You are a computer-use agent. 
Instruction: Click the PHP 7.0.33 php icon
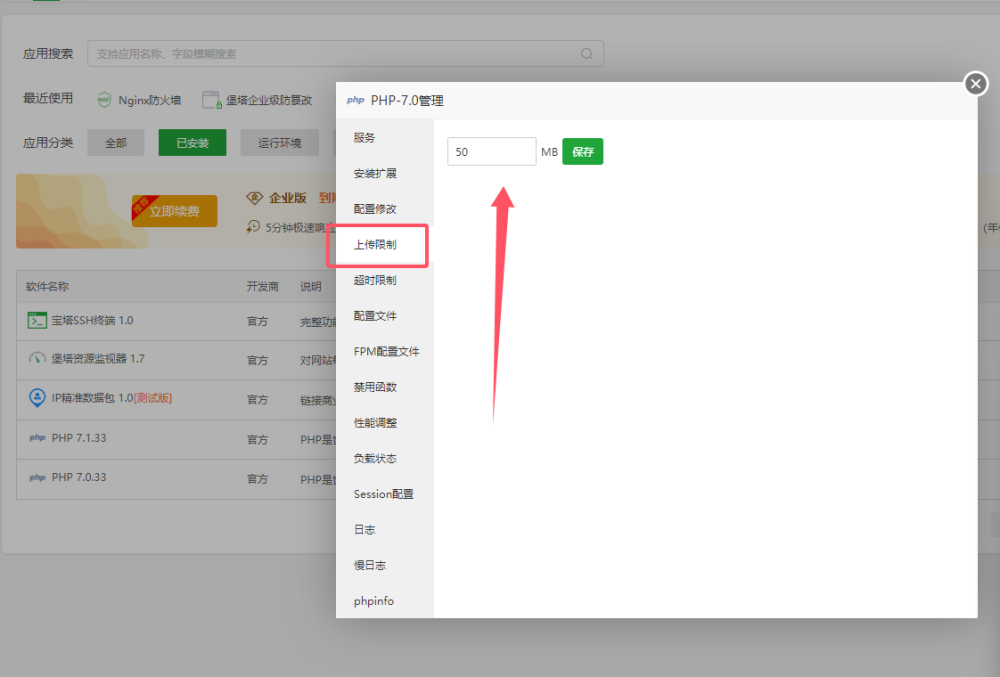[x=37, y=477]
